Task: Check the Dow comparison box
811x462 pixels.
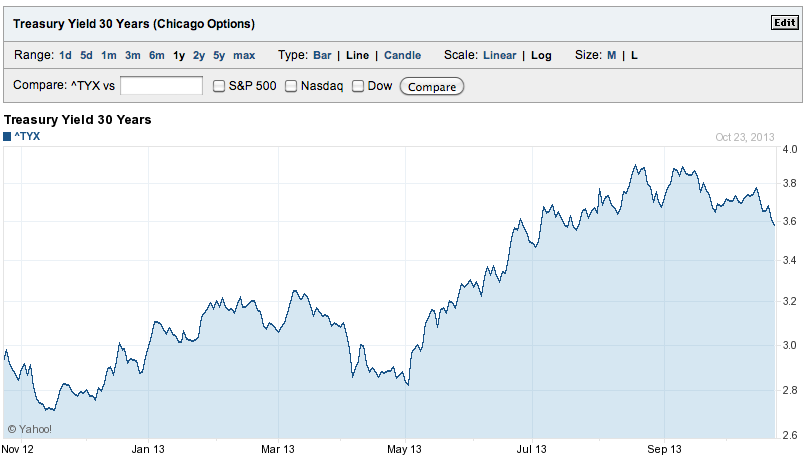Action: (358, 86)
